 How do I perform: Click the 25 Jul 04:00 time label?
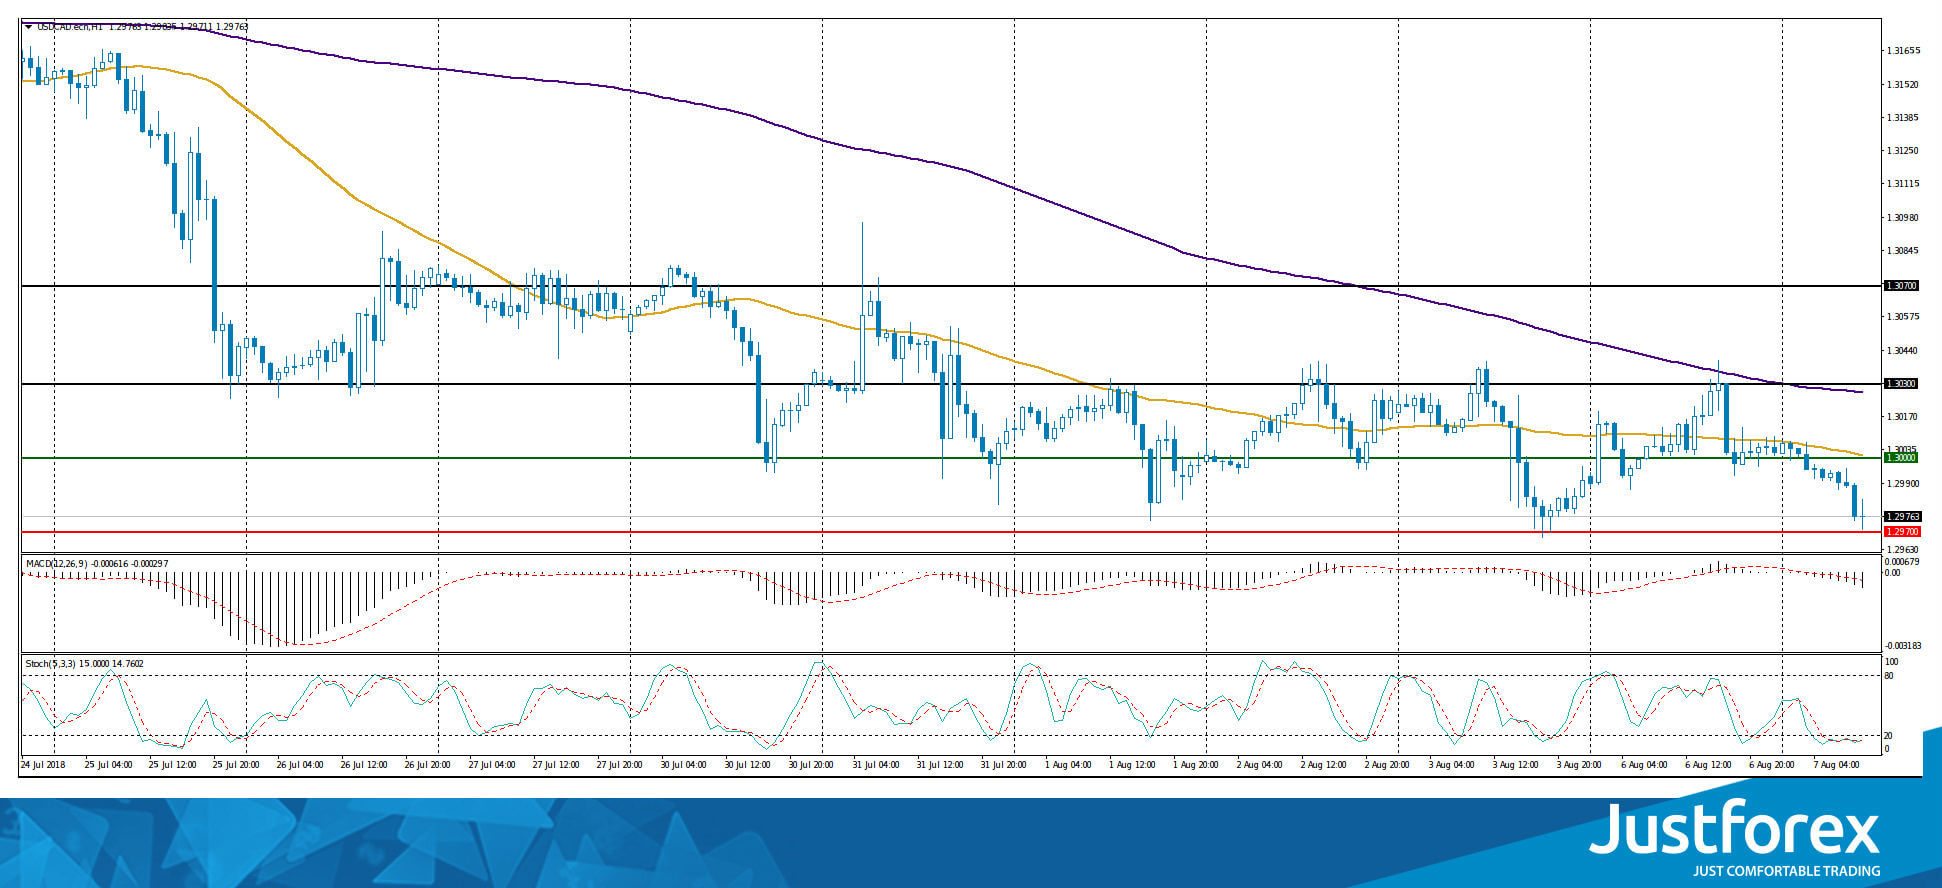tap(109, 765)
